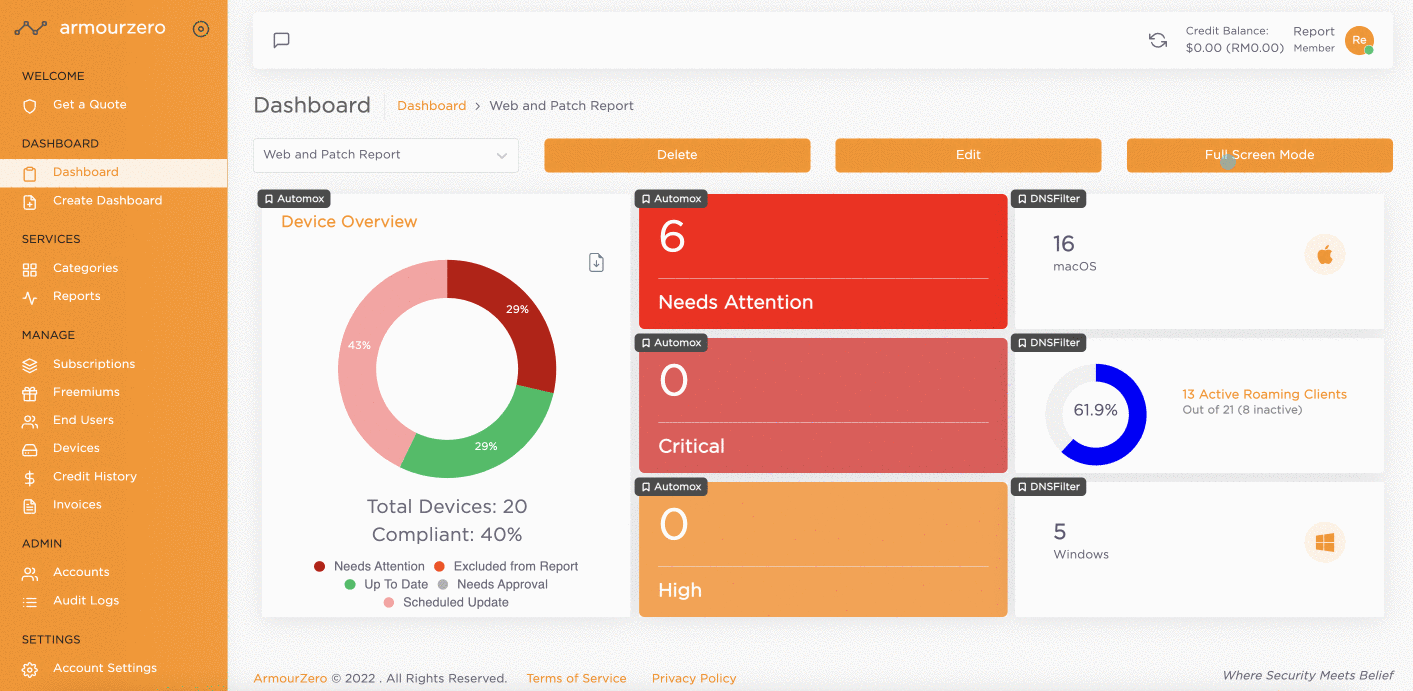Click 'Compliant: 40%' text
The image size is (1413, 691).
click(x=447, y=535)
